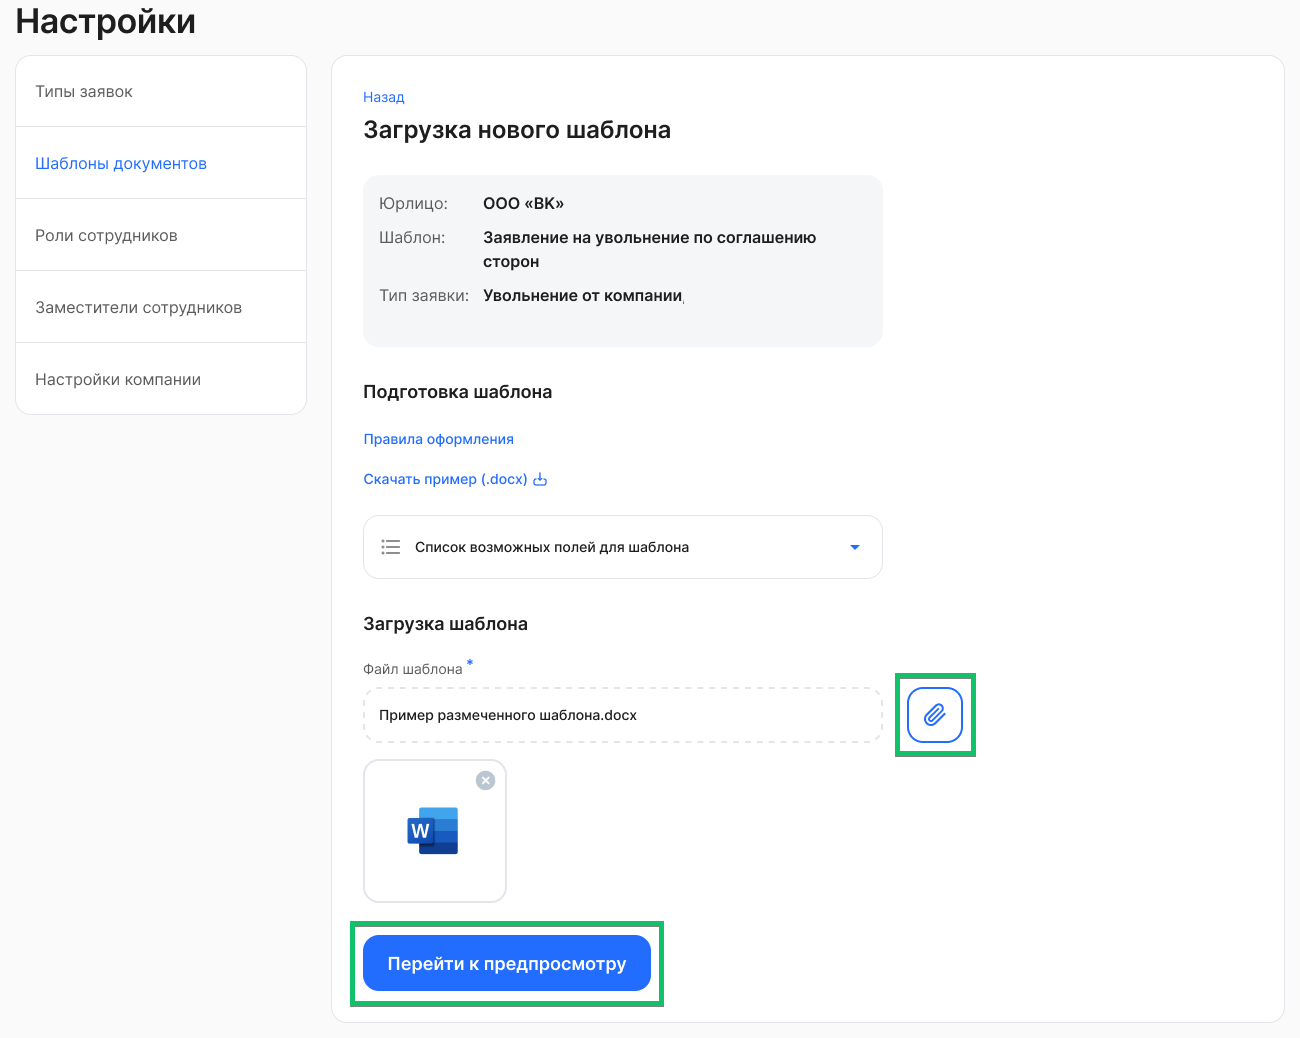Screen dimensions: 1300x1038
Task: Expand the Список возможных полей dropdown arrow
Action: point(855,547)
